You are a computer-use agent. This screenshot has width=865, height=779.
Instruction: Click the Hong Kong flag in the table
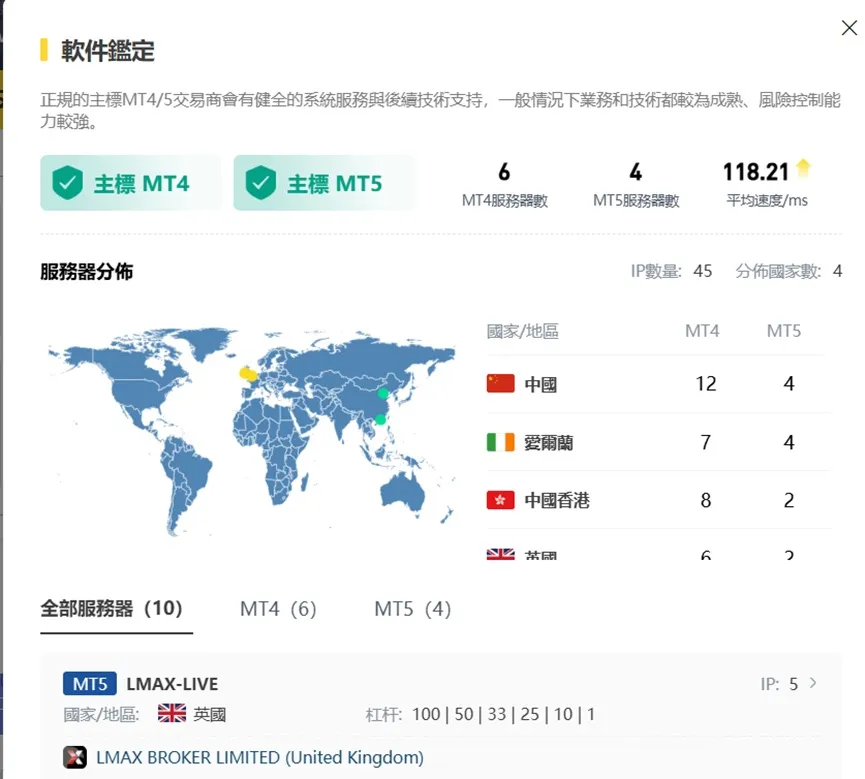tap(500, 500)
